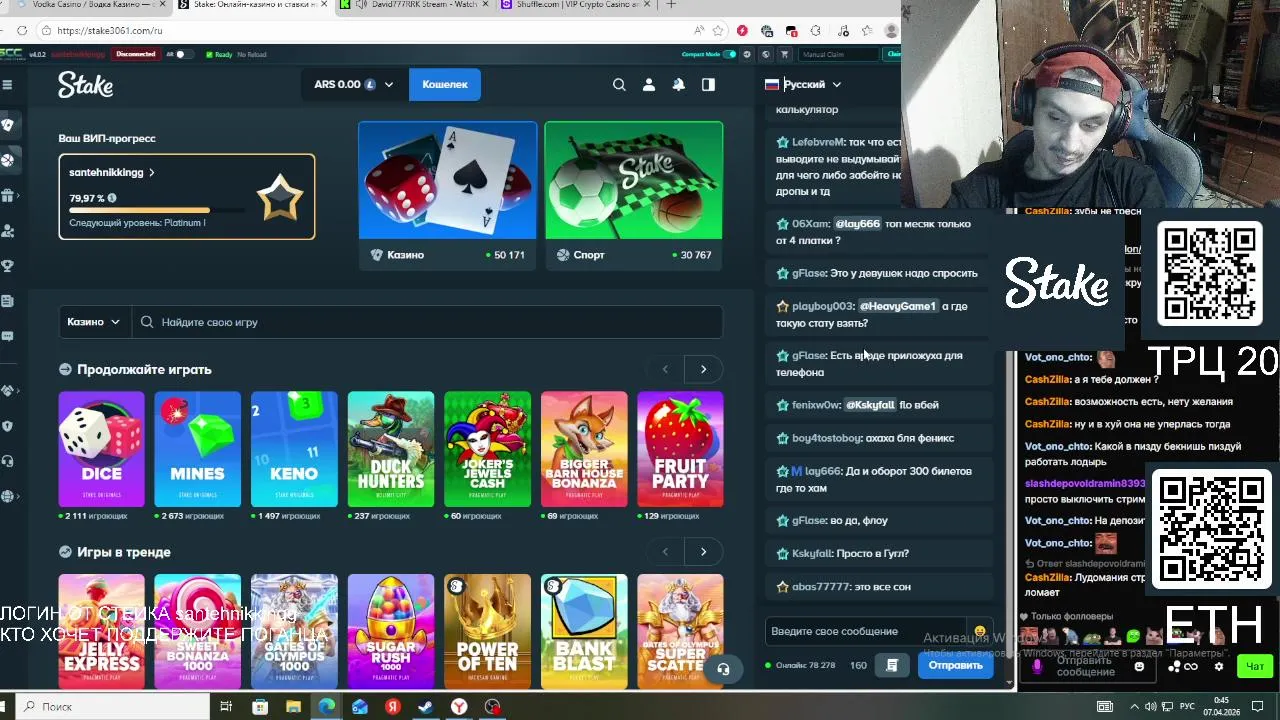Open the Fruit Party game thumbnail
The width and height of the screenshot is (1280, 720).
[680, 449]
